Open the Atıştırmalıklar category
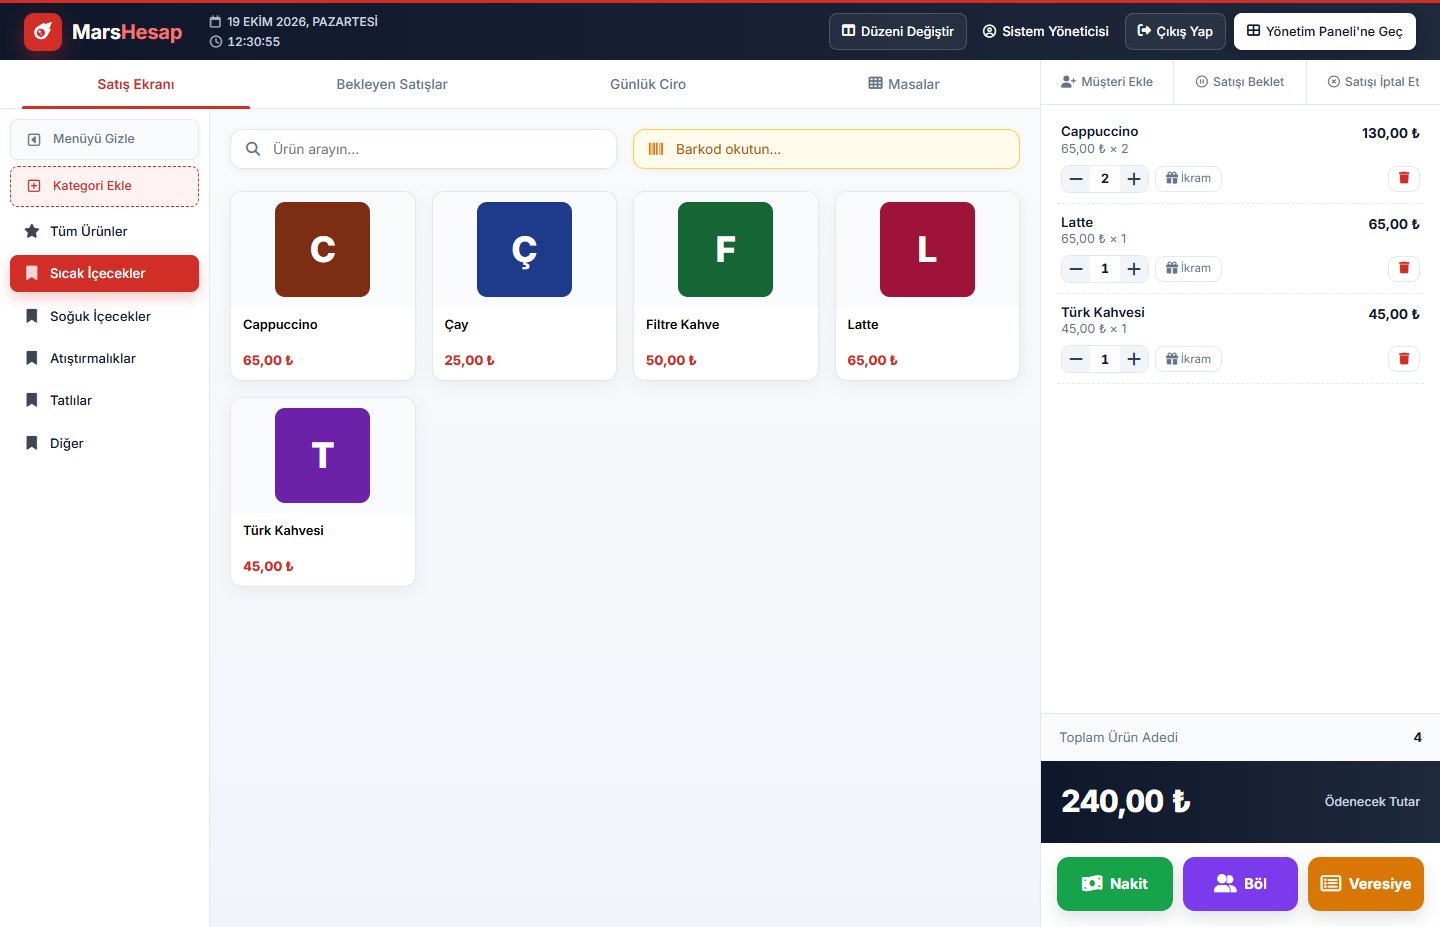The image size is (1440, 927). 104,358
